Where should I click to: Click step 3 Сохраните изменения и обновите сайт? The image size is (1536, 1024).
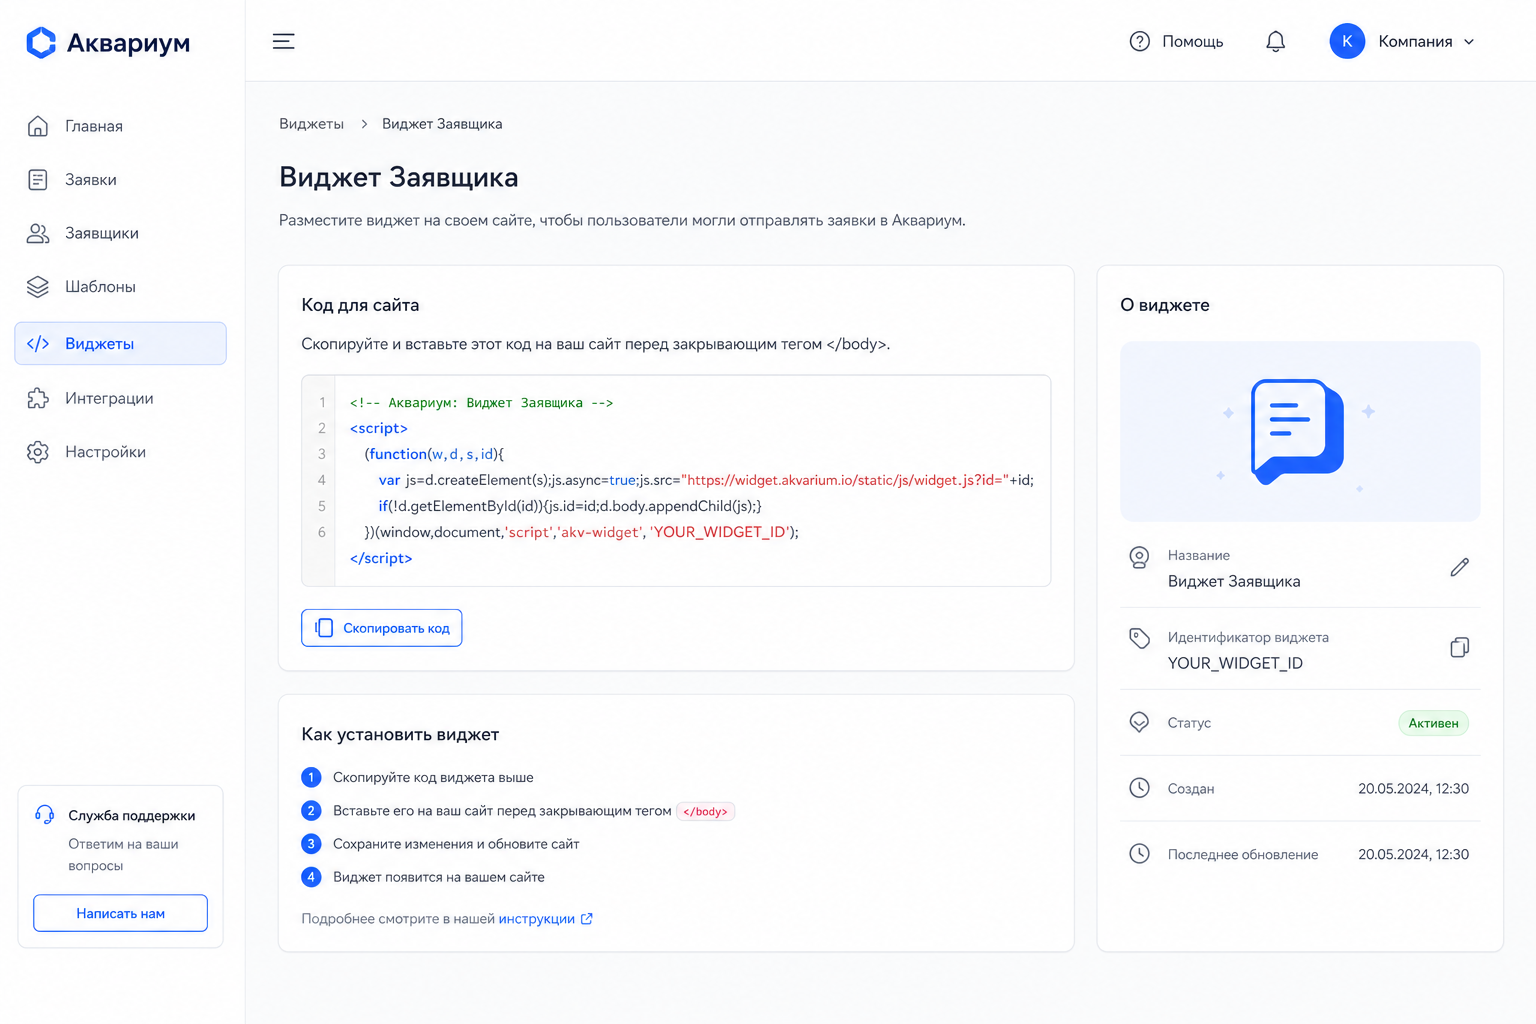point(456,844)
